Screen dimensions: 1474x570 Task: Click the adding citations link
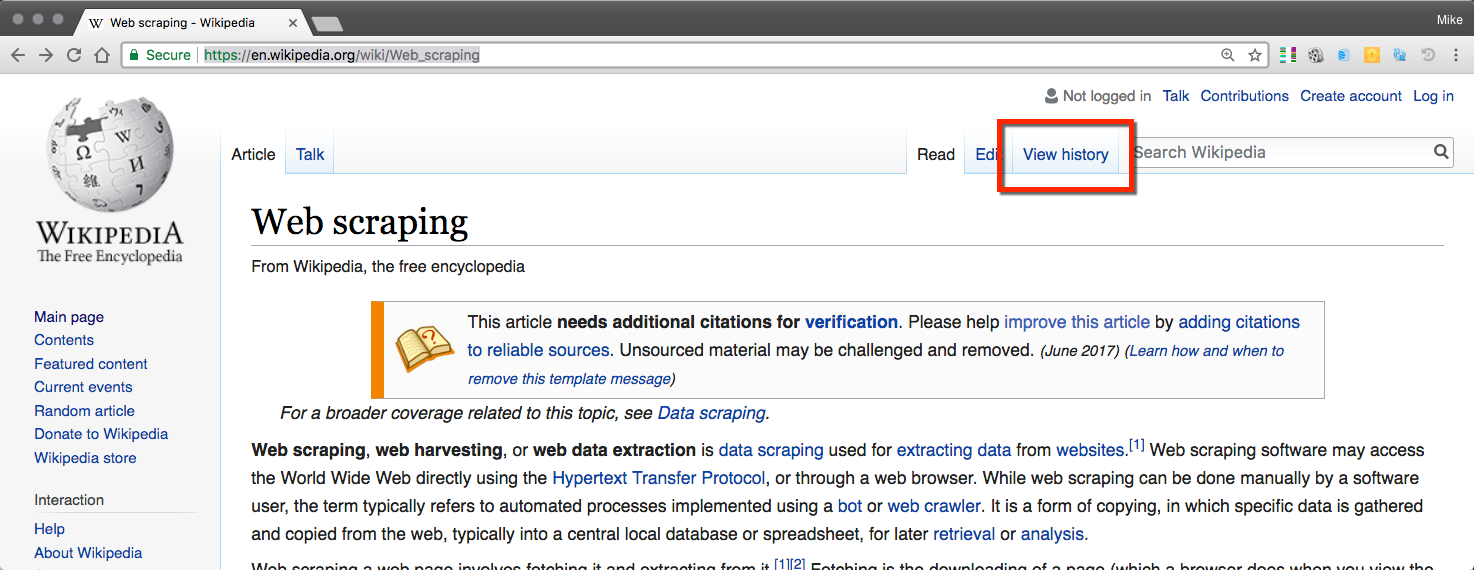[x=1239, y=322]
